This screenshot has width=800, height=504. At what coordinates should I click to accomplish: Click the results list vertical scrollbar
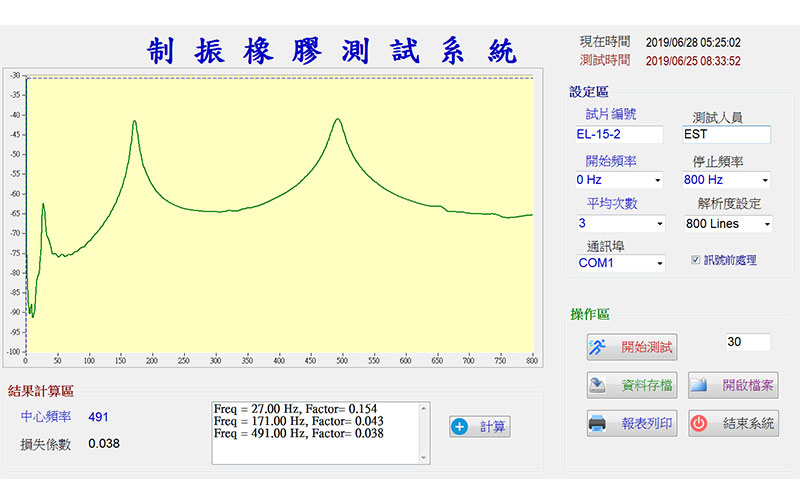[426, 433]
